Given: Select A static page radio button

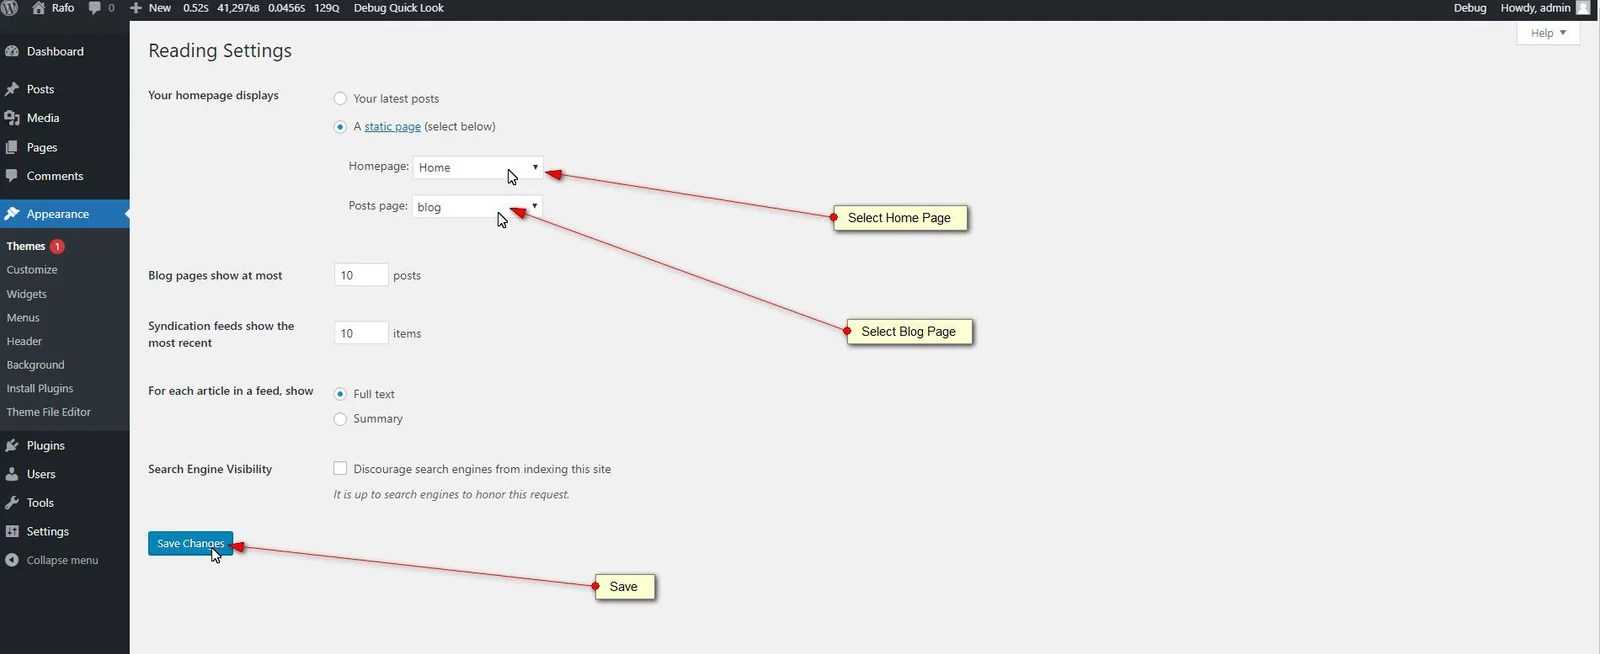Looking at the screenshot, I should pos(340,127).
